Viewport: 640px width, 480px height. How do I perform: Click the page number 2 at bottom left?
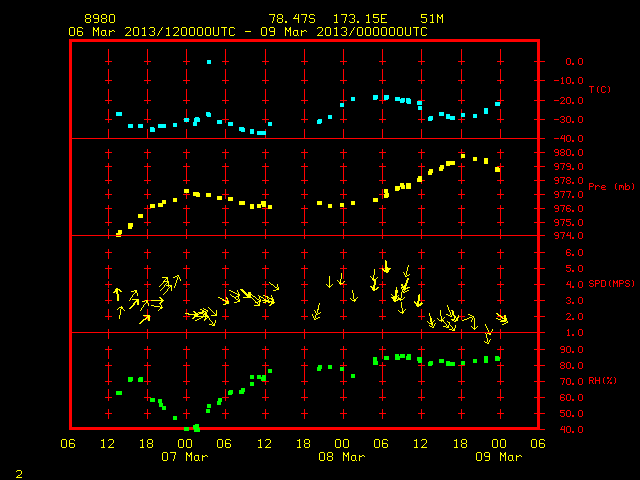pos(19,474)
